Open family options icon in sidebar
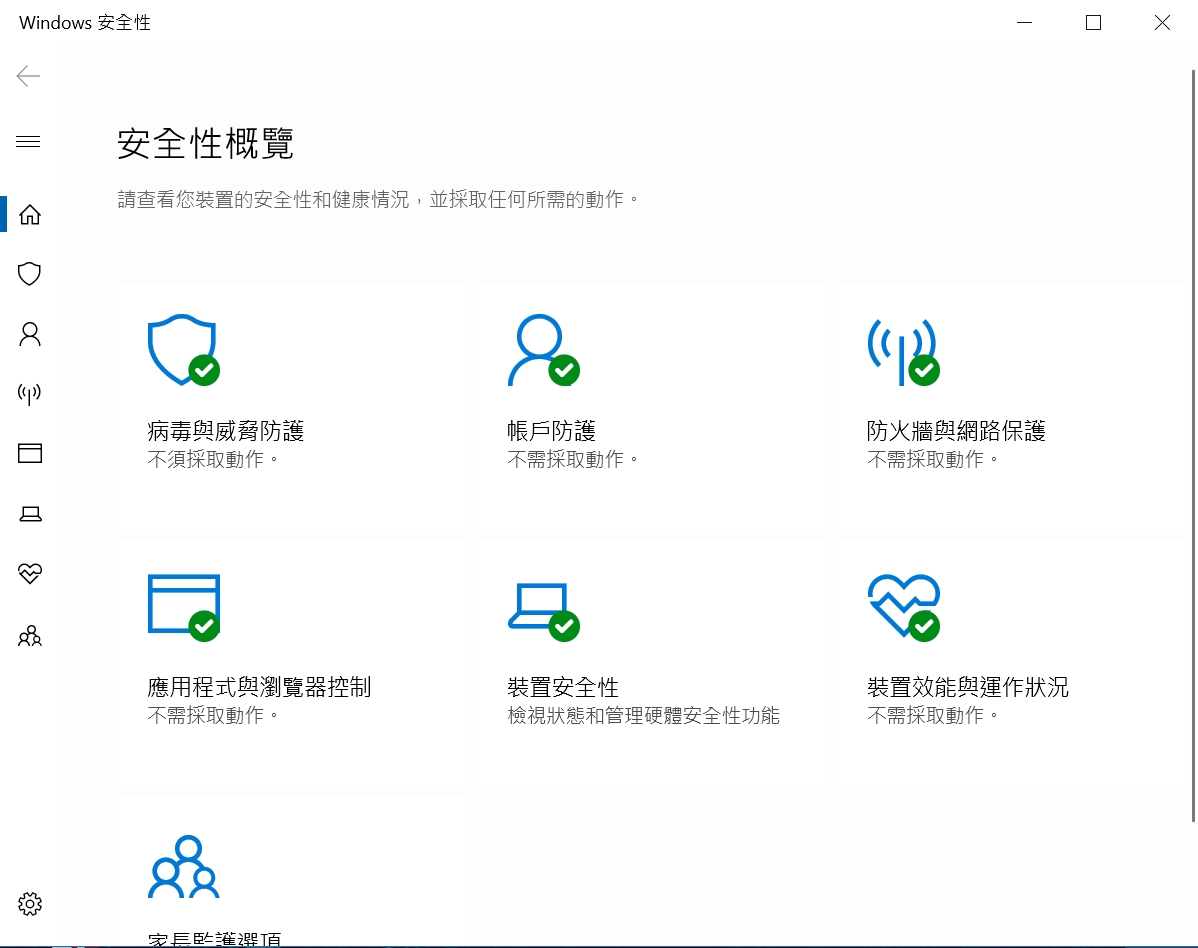The width and height of the screenshot is (1198, 948). tap(30, 636)
